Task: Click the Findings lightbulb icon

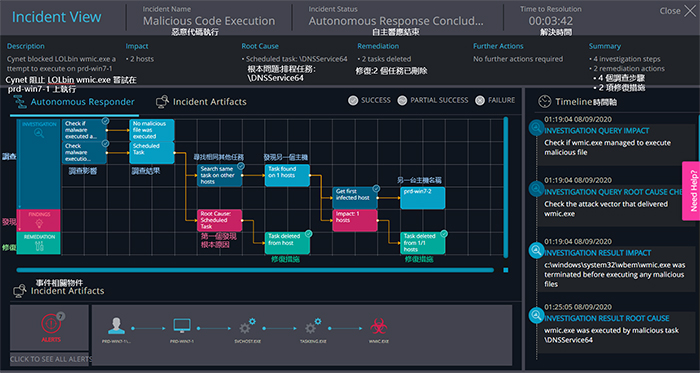Action: coord(39,224)
